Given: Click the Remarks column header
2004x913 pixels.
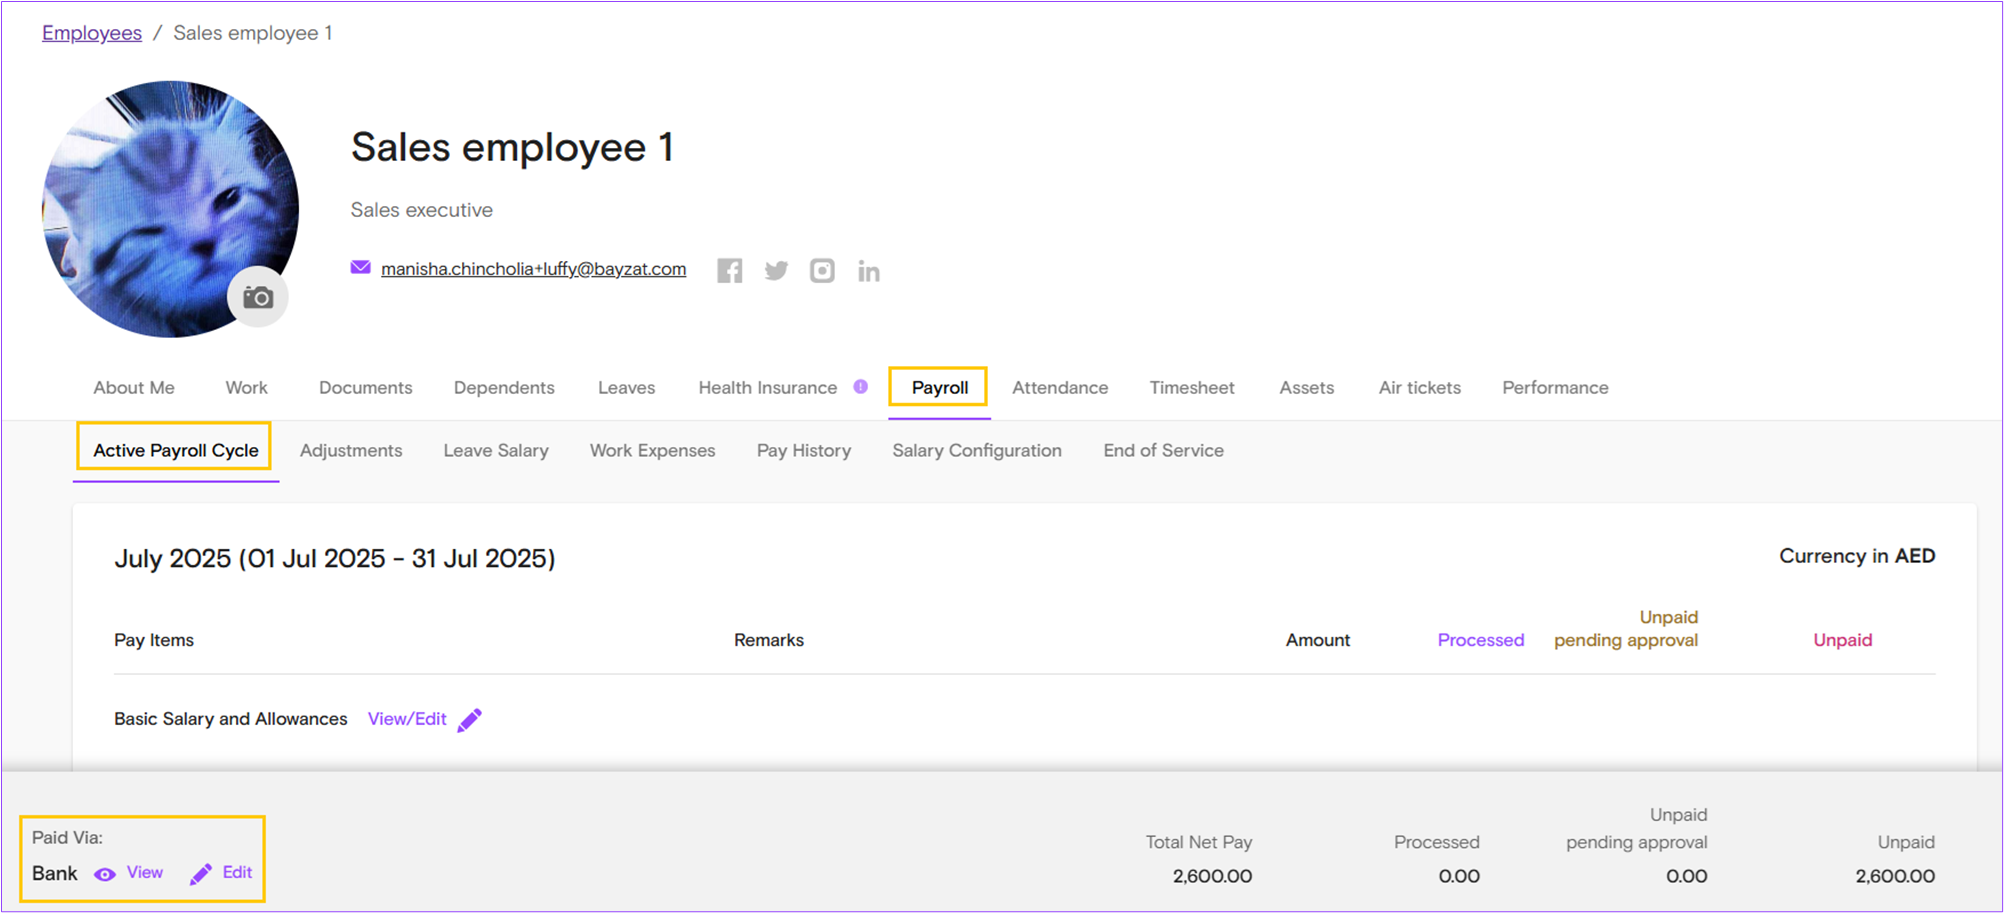Looking at the screenshot, I should pyautogui.click(x=769, y=640).
